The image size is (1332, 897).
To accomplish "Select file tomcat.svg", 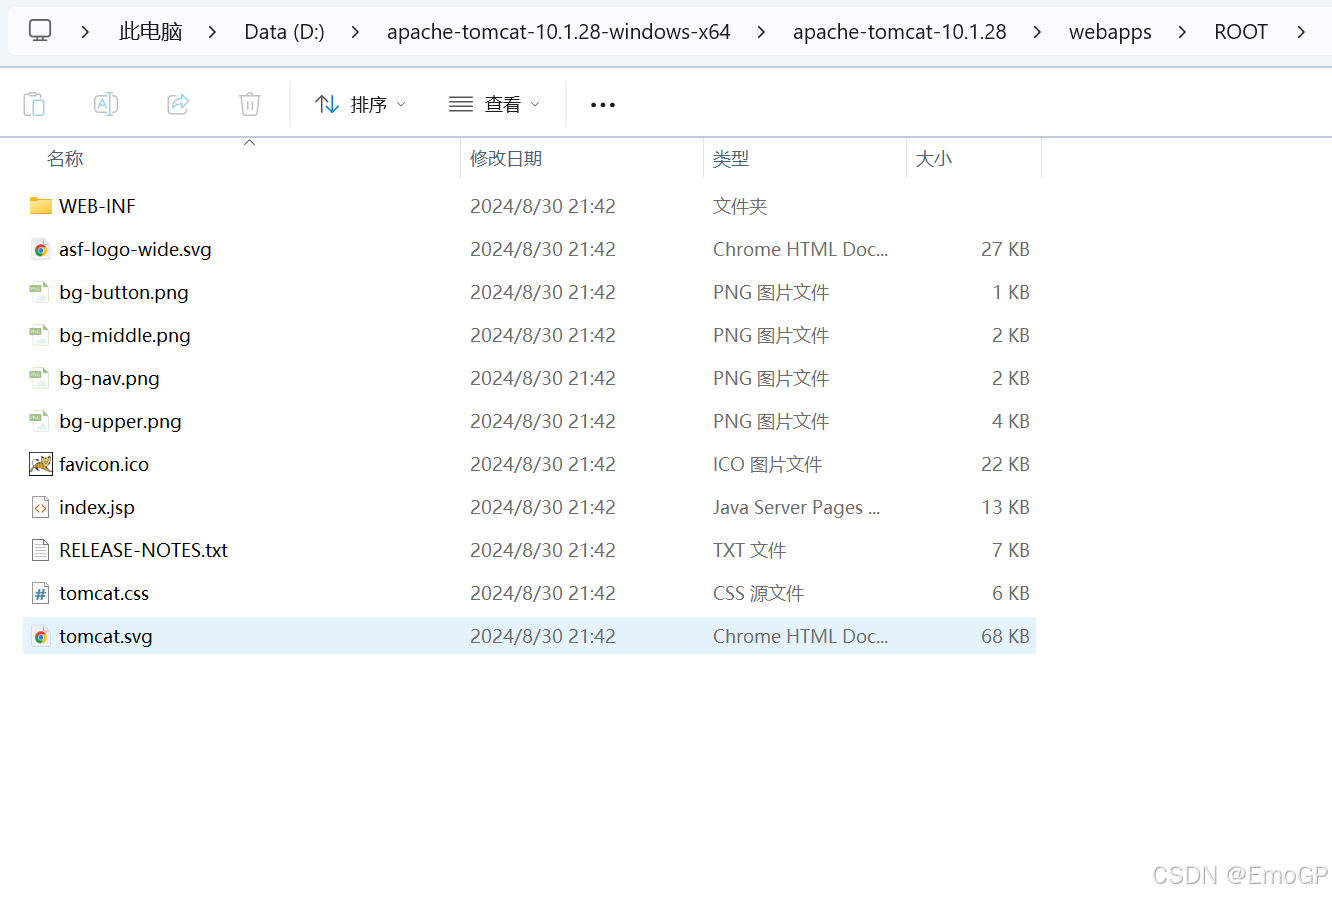I will coord(106,636).
